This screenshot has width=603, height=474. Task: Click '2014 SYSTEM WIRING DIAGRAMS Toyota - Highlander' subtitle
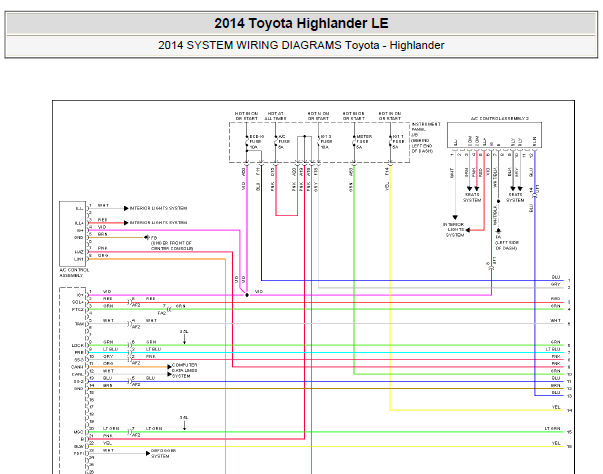[x=301, y=45]
